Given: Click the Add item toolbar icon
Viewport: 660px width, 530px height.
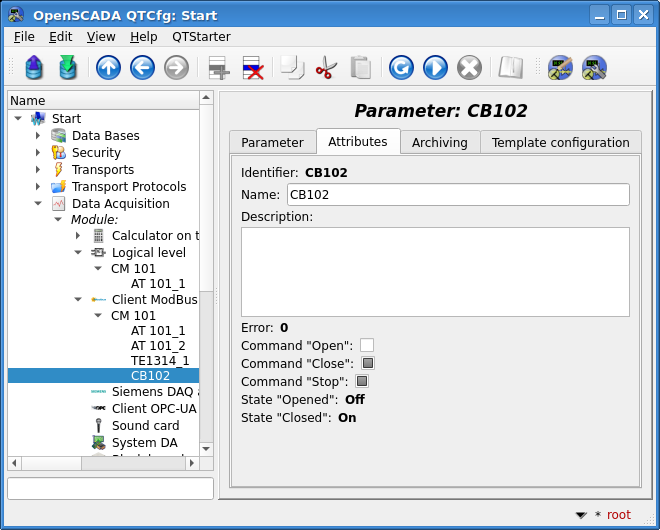Looking at the screenshot, I should 219,67.
